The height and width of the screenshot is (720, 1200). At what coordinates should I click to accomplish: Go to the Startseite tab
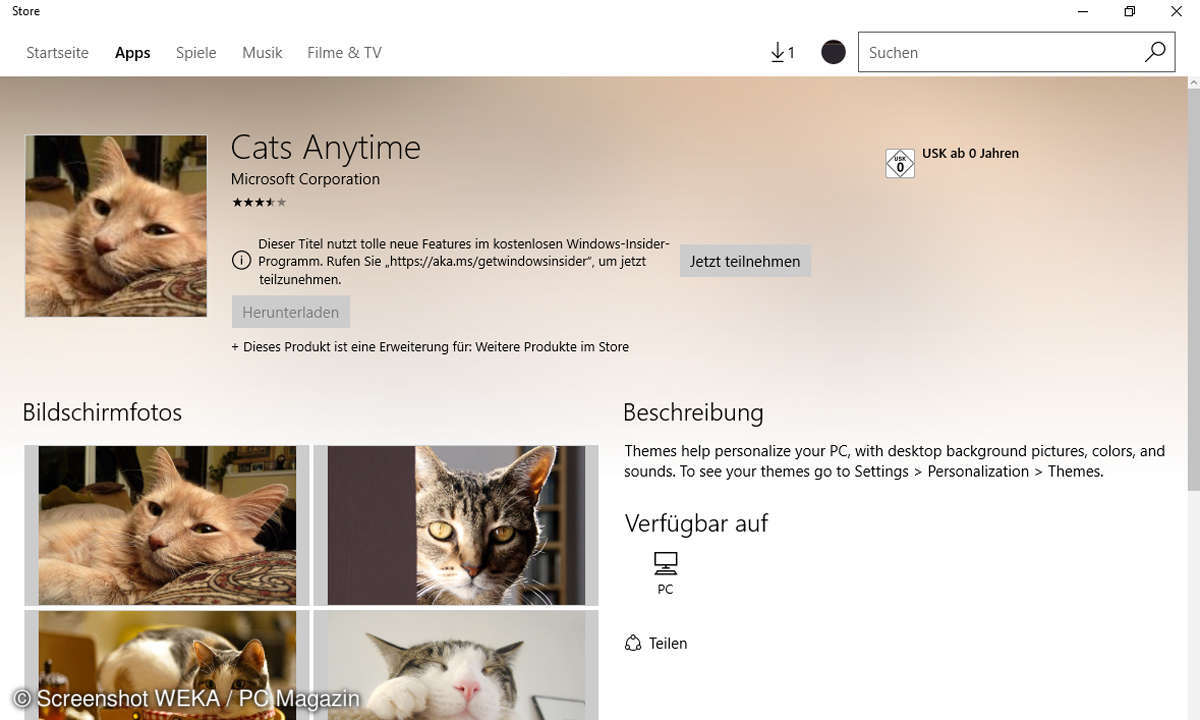pyautogui.click(x=57, y=53)
